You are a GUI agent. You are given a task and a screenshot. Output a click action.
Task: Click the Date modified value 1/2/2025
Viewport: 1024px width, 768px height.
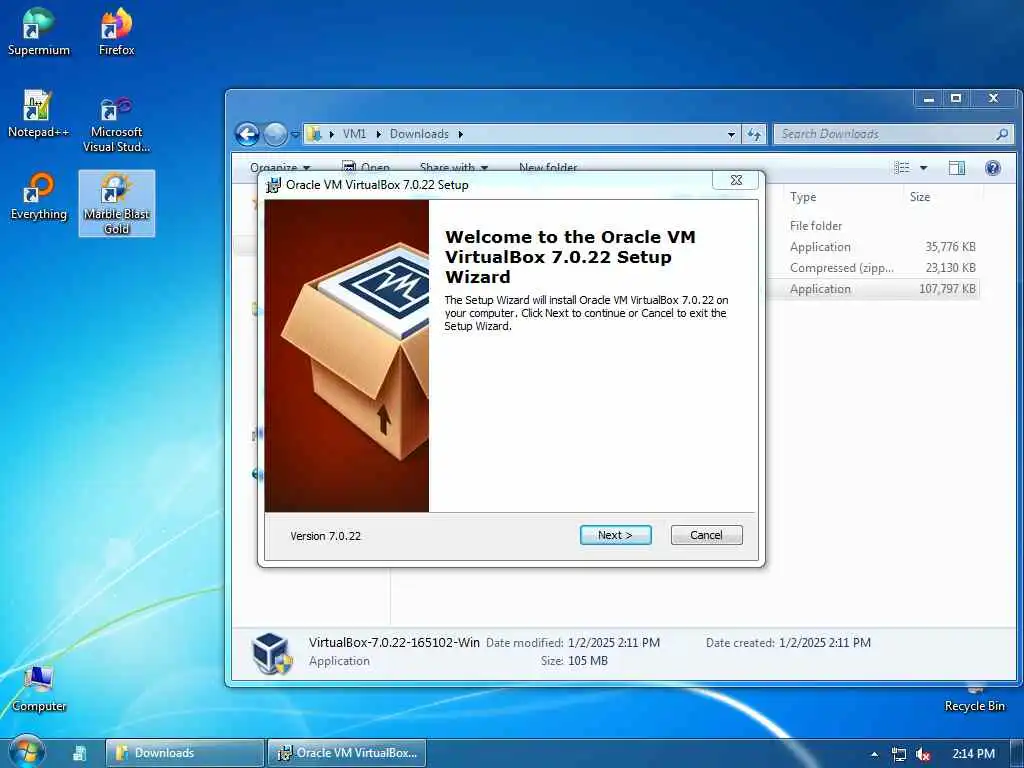[613, 643]
